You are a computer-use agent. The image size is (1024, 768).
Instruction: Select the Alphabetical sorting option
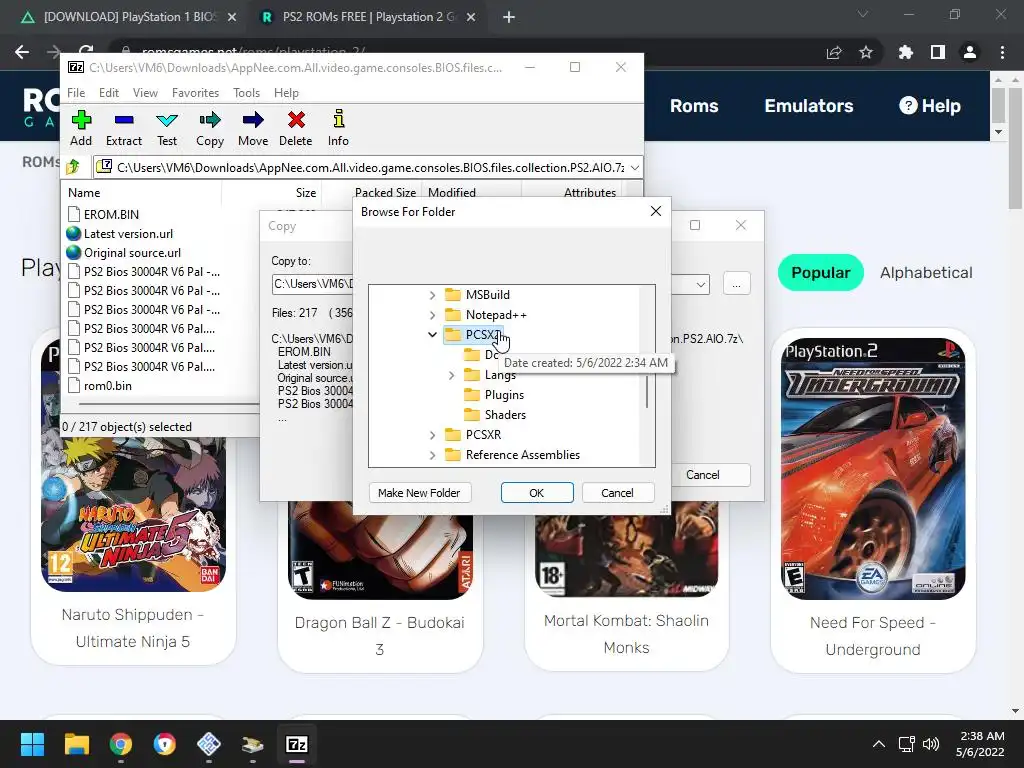926,272
